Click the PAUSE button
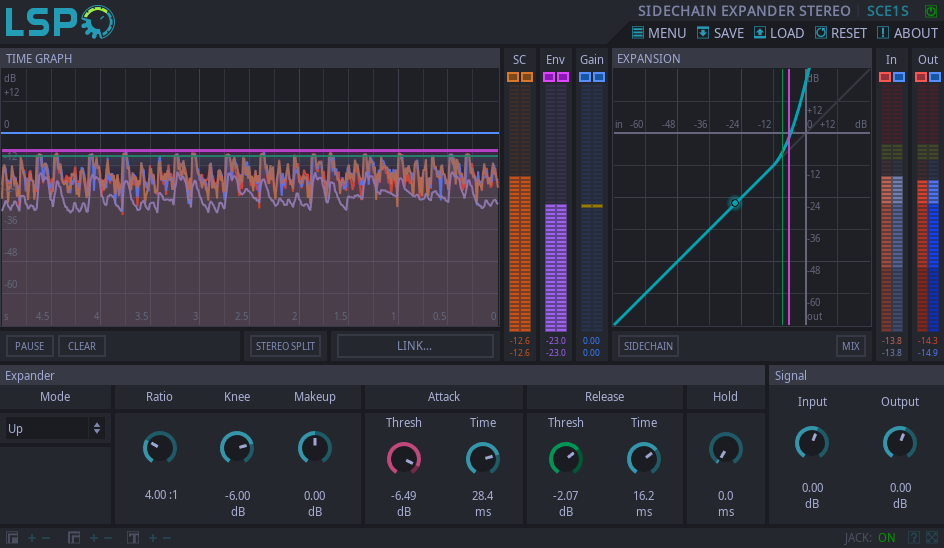The image size is (944, 548). coord(30,346)
